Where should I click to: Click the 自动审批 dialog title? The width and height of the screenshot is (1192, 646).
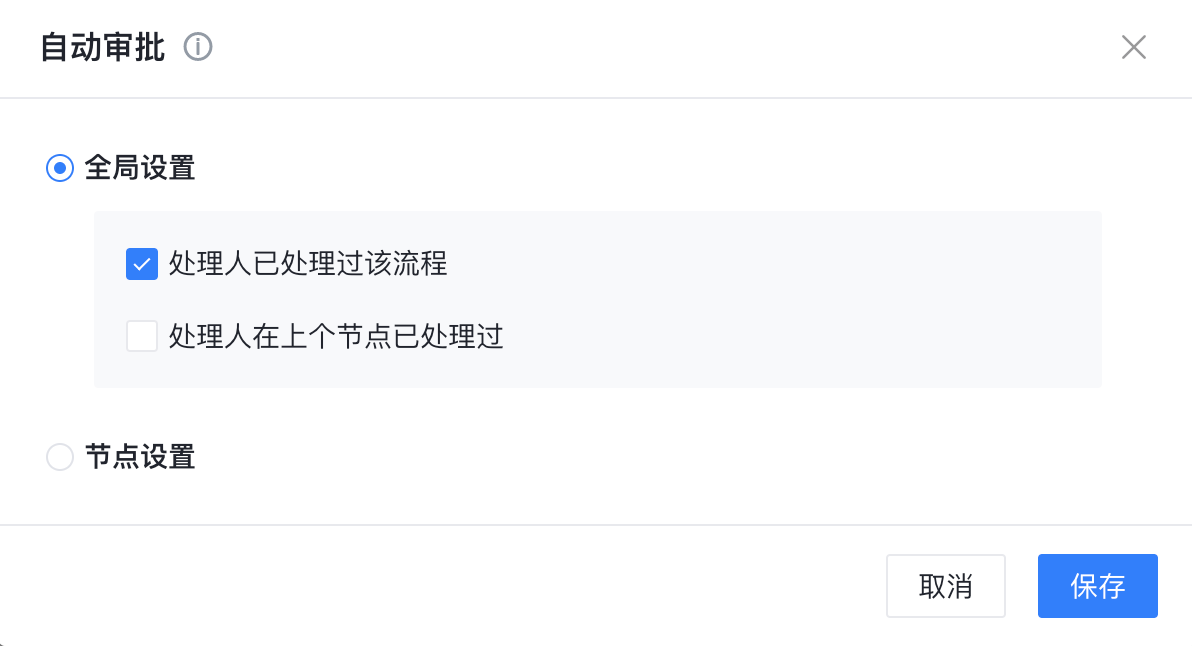click(x=103, y=47)
